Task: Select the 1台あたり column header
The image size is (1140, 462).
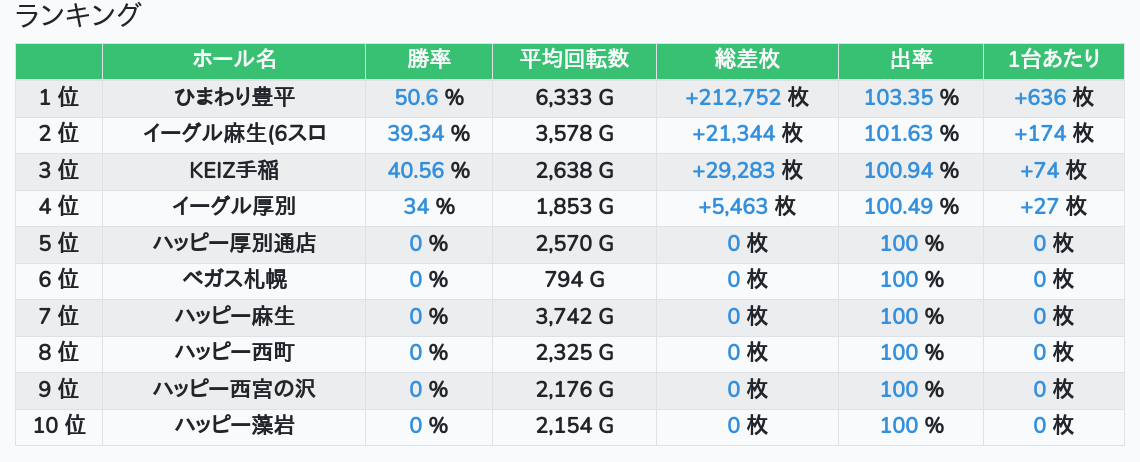Action: click(1054, 60)
